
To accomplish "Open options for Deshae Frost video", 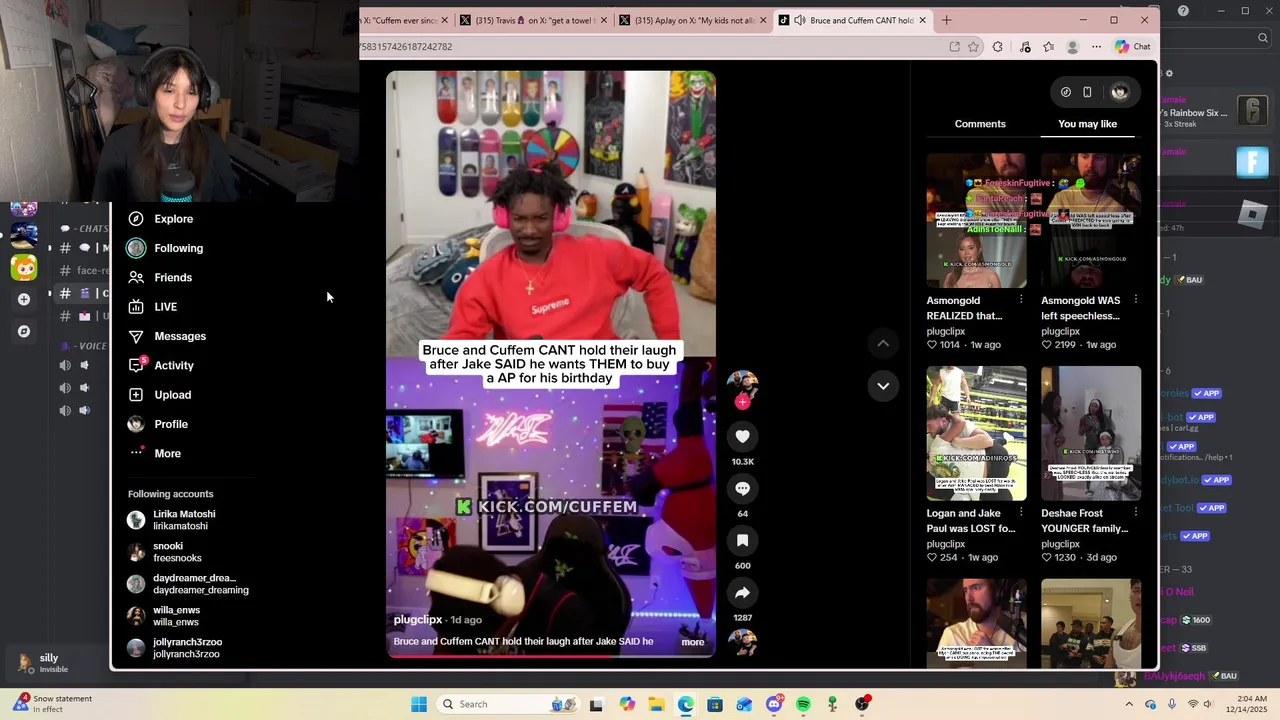I will coord(1135,513).
